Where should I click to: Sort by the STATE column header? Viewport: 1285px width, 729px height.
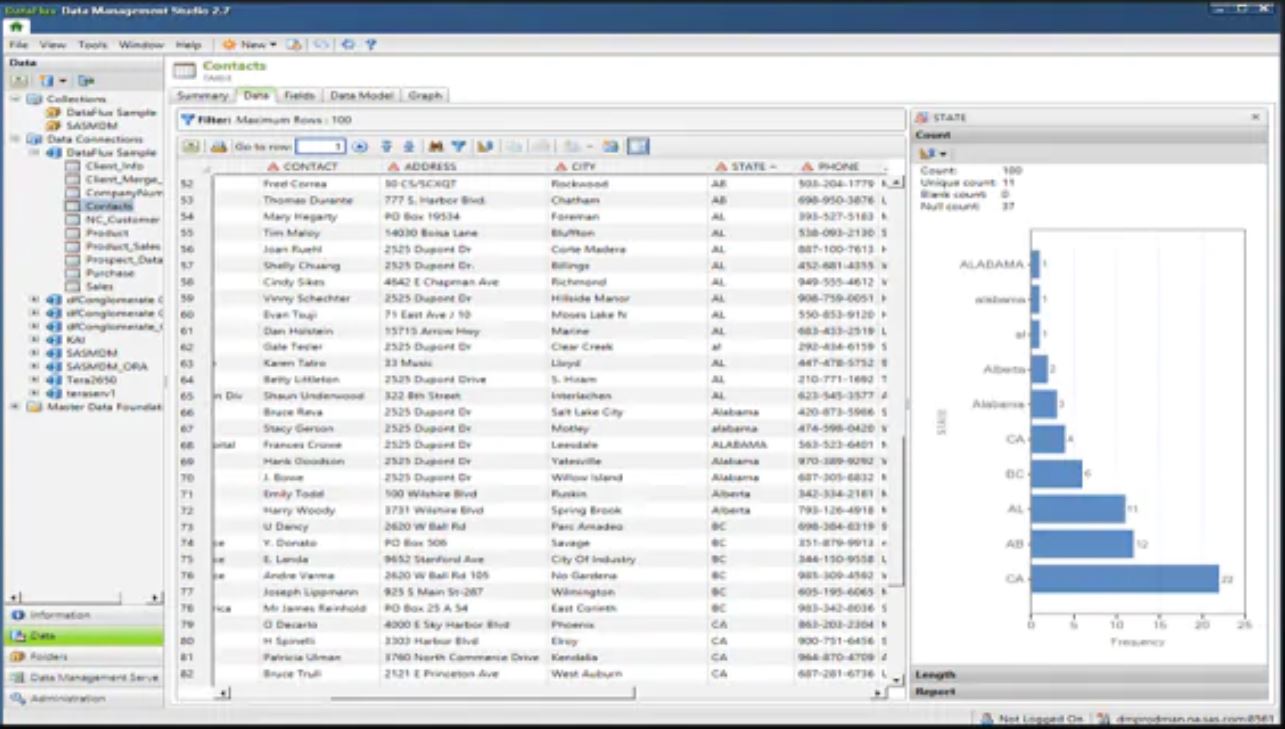point(747,167)
